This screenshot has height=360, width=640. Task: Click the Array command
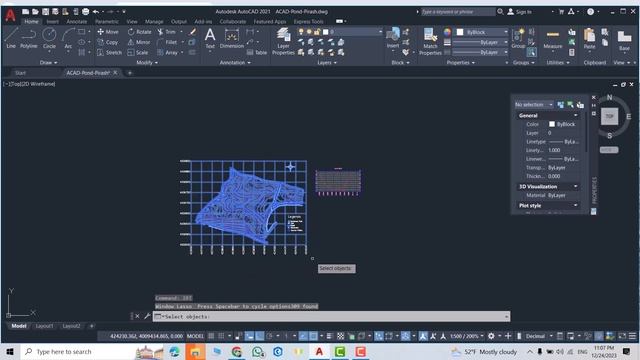[168, 52]
